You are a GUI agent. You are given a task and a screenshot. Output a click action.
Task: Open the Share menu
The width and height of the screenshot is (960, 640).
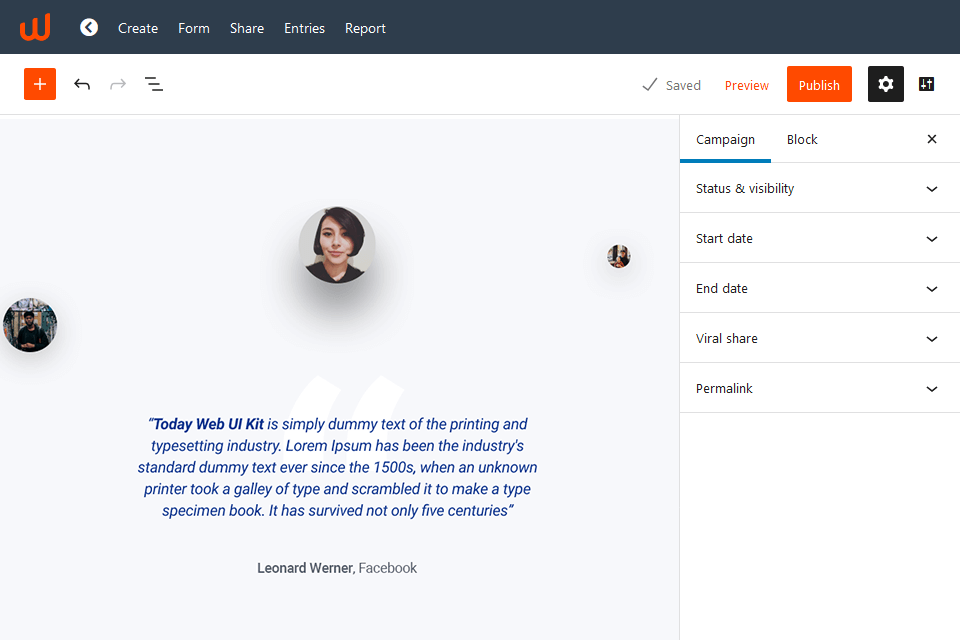(246, 28)
